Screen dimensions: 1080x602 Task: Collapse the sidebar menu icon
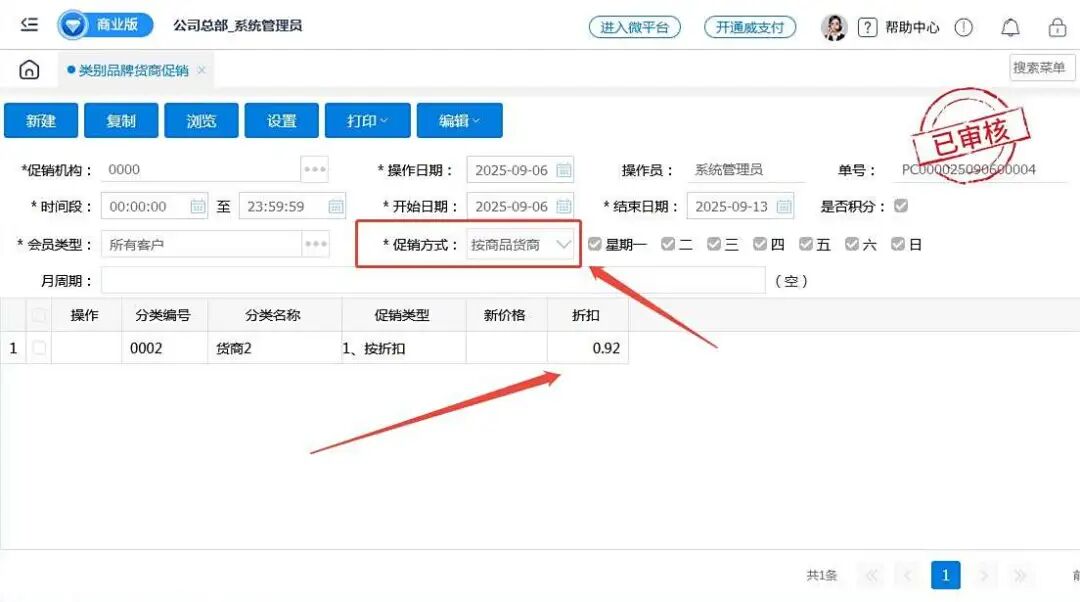tap(29, 26)
